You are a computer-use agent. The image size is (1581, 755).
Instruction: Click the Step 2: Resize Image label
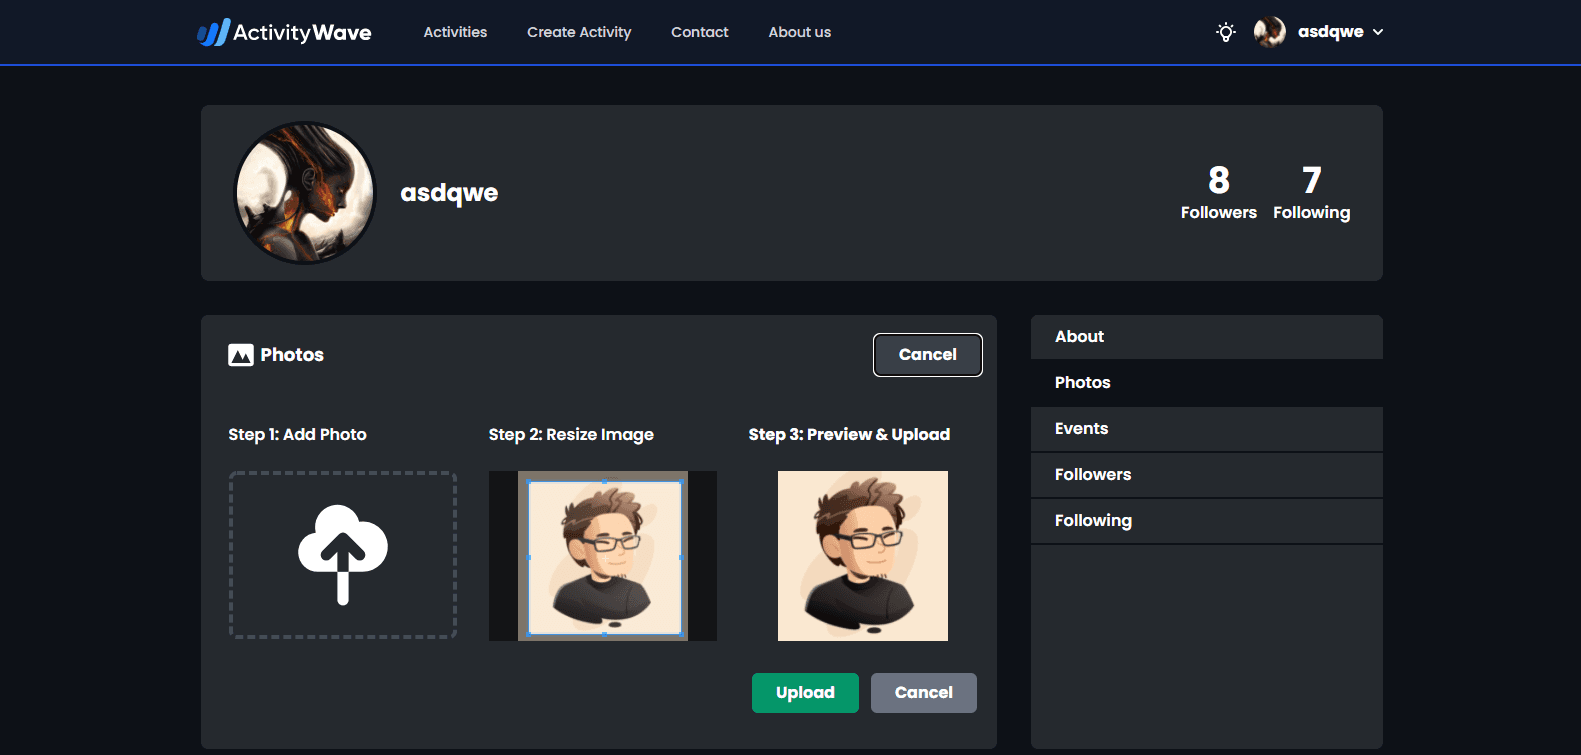571,434
